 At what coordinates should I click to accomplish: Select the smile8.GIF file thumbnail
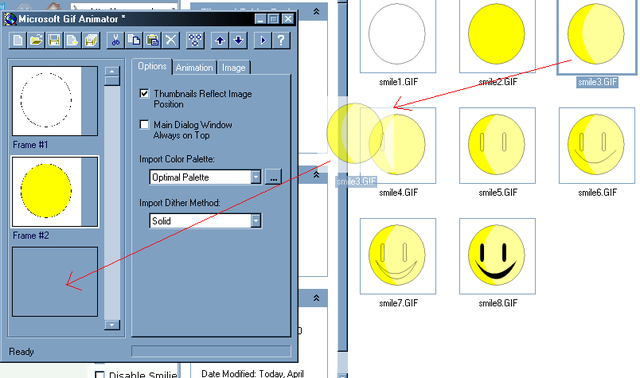(x=497, y=256)
